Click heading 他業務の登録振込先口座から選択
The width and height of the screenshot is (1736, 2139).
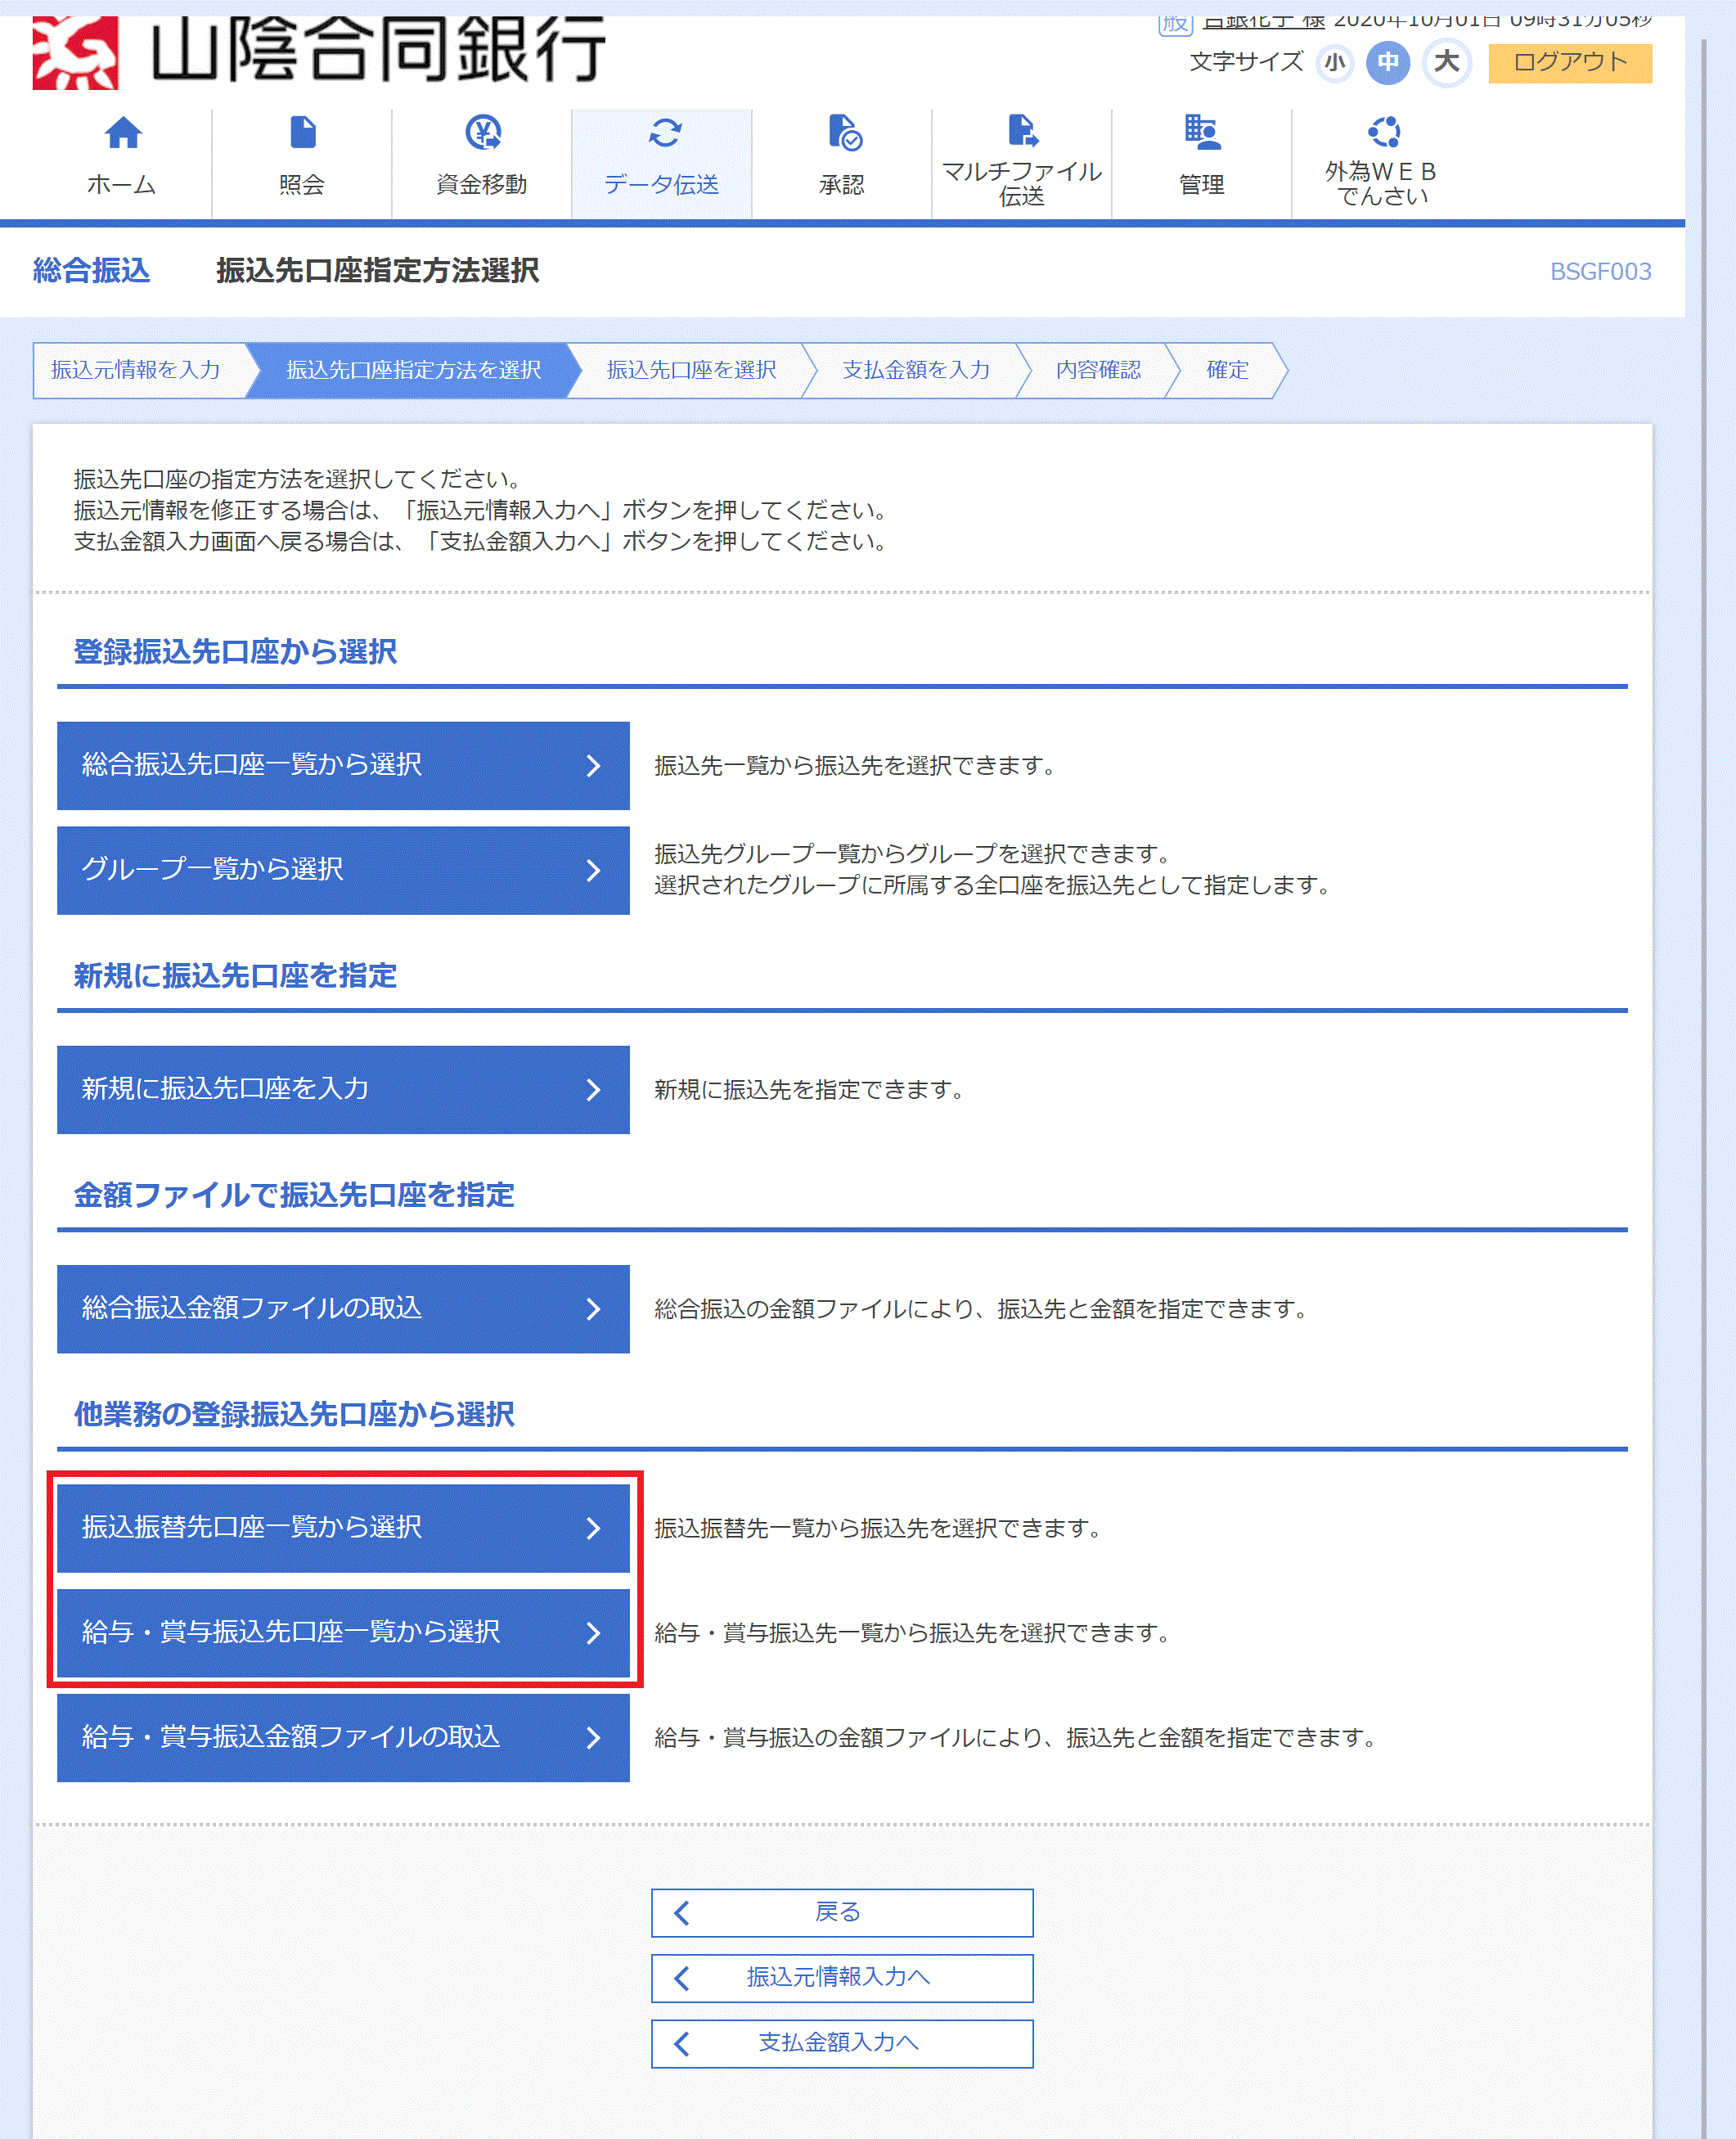tap(294, 1414)
